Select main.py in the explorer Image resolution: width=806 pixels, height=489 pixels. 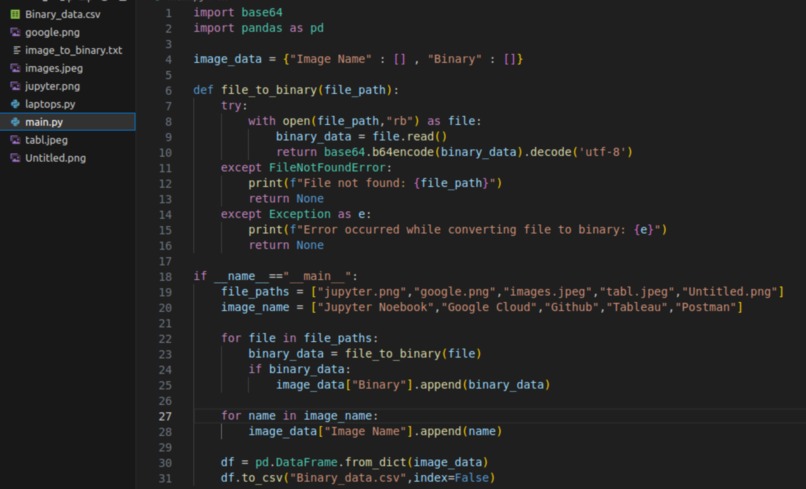pos(68,122)
